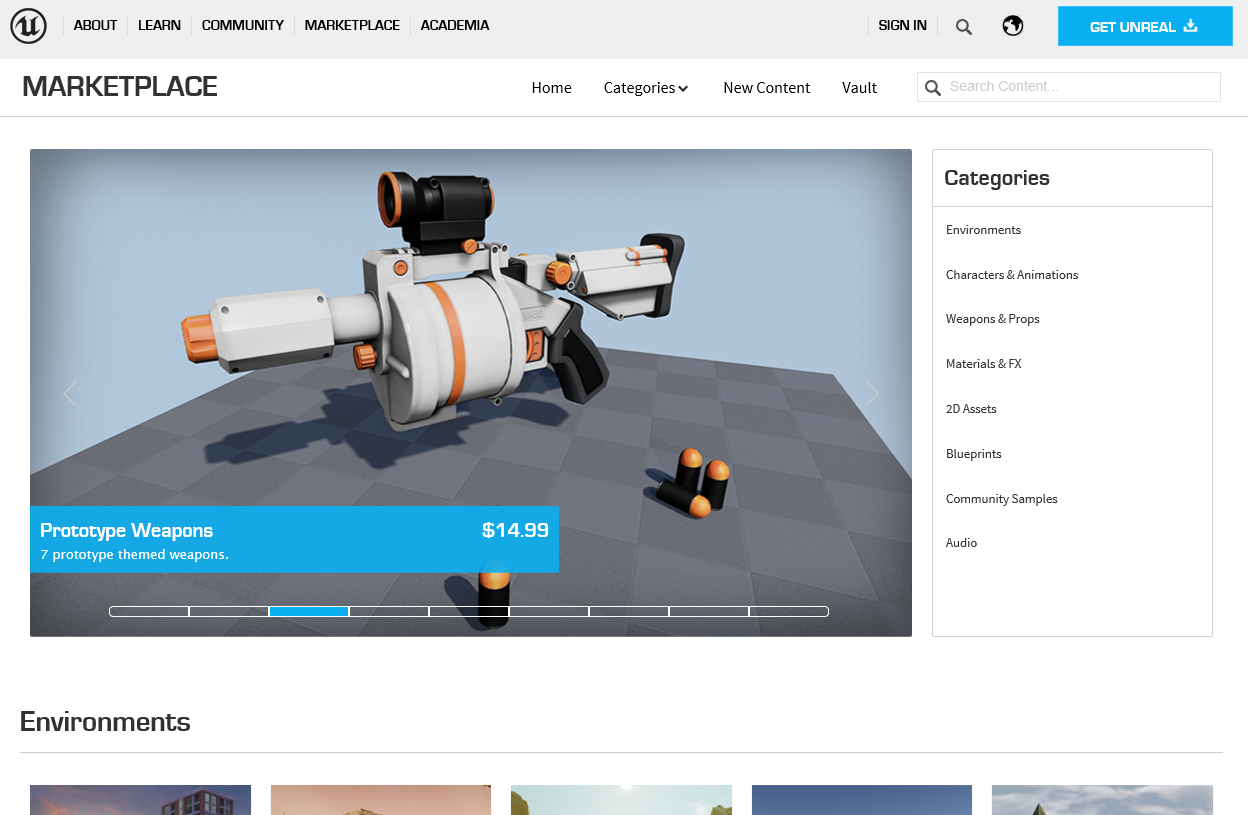The height and width of the screenshot is (815, 1248).
Task: Open the COMMUNITY top menu item
Action: (243, 26)
